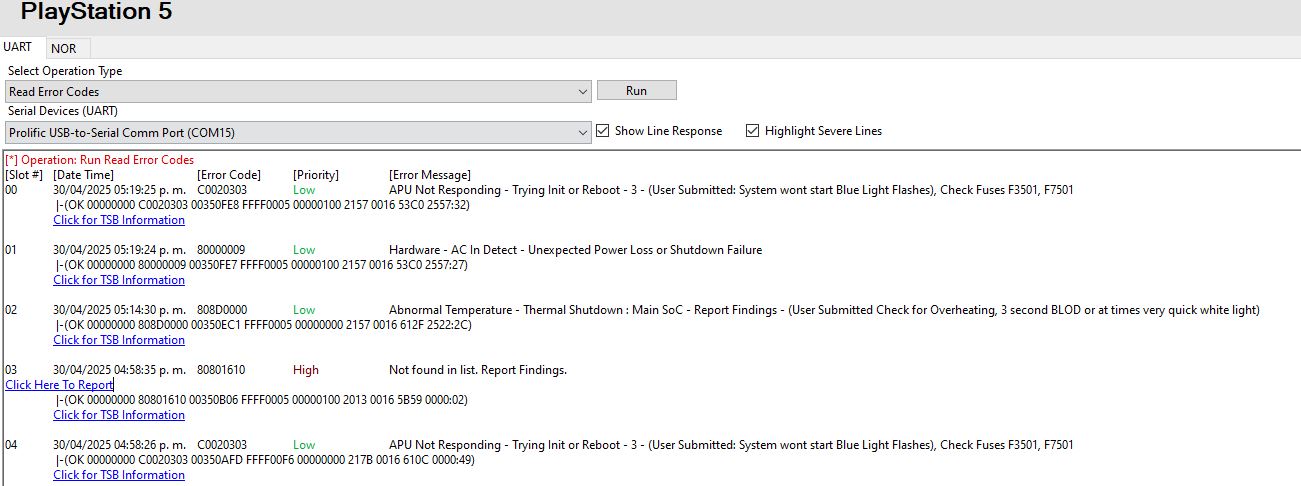The image size is (1301, 486).
Task: Click the raw response line ending 2522:2C
Action: tap(263, 325)
